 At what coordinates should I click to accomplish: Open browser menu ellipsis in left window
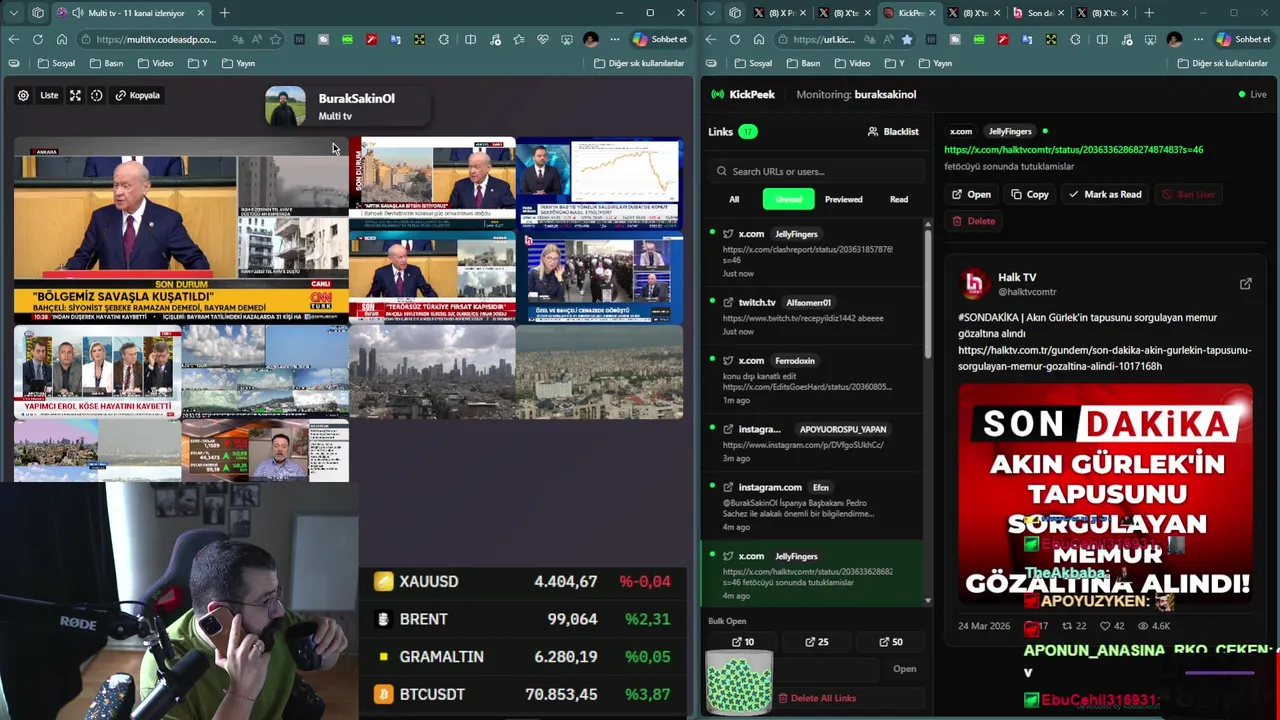[615, 39]
